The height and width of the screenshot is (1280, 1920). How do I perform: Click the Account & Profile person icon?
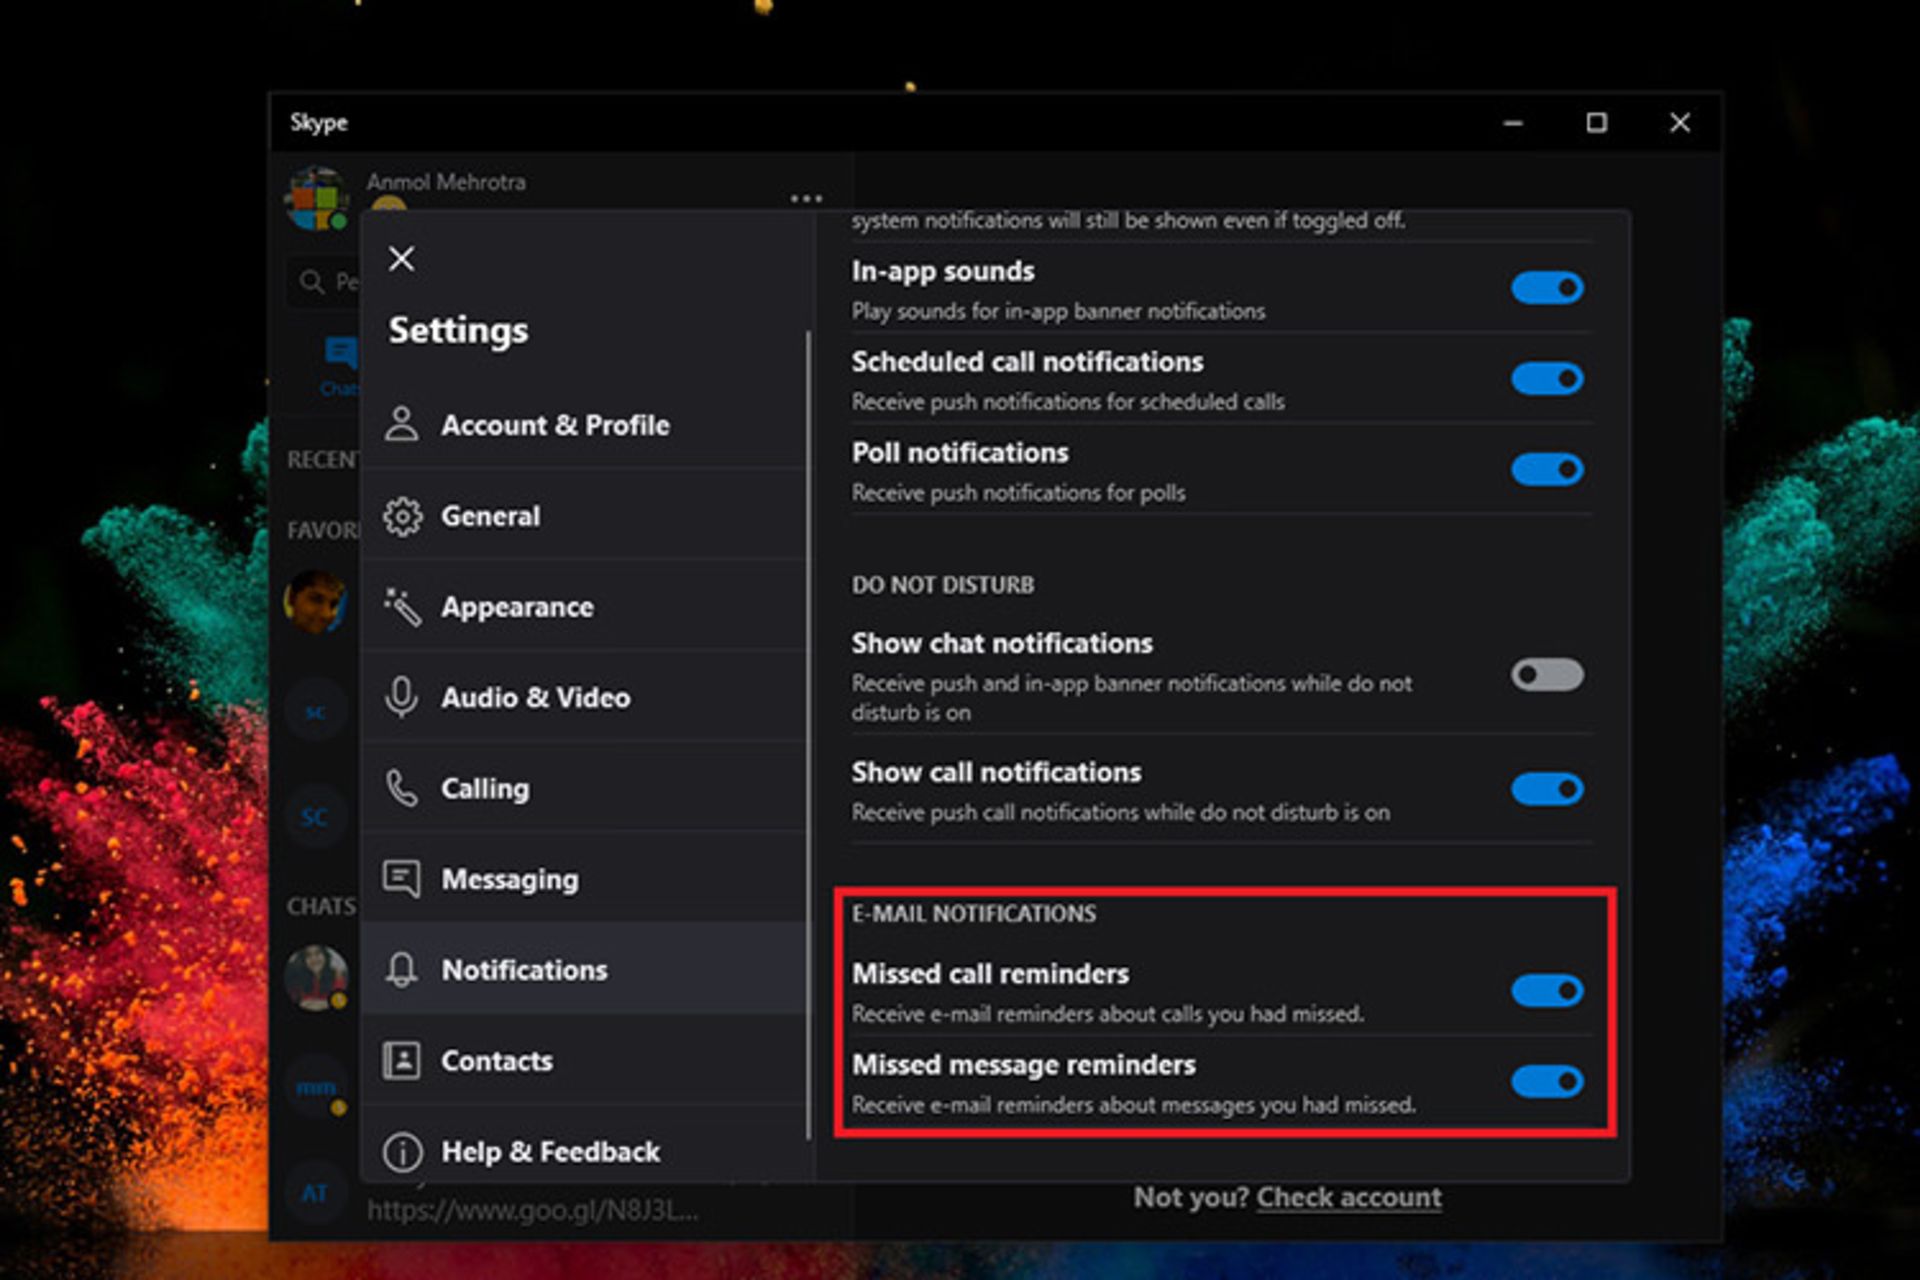402,424
